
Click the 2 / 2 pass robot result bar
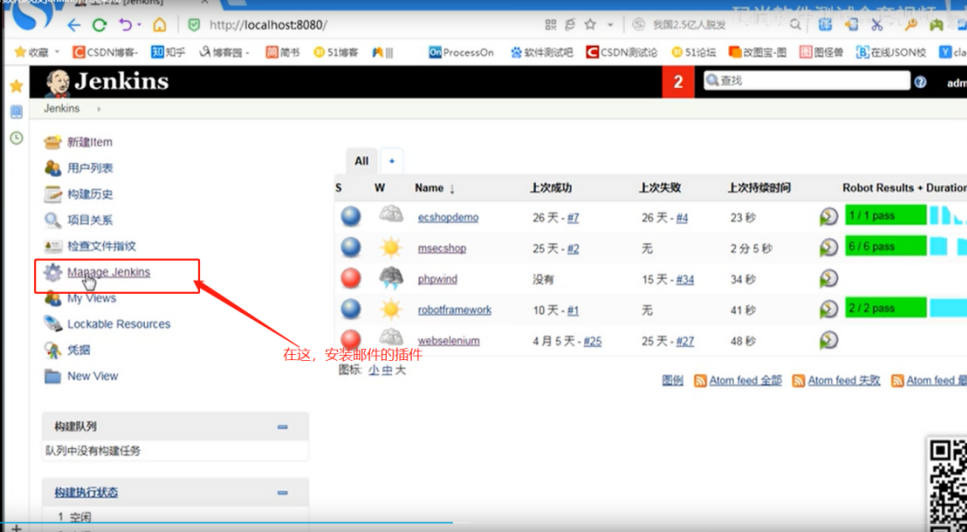886,308
